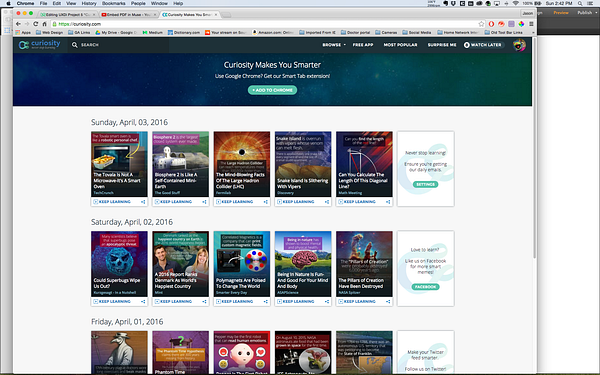Share the Diagonal Line card
The width and height of the screenshot is (600, 375).
(x=388, y=202)
